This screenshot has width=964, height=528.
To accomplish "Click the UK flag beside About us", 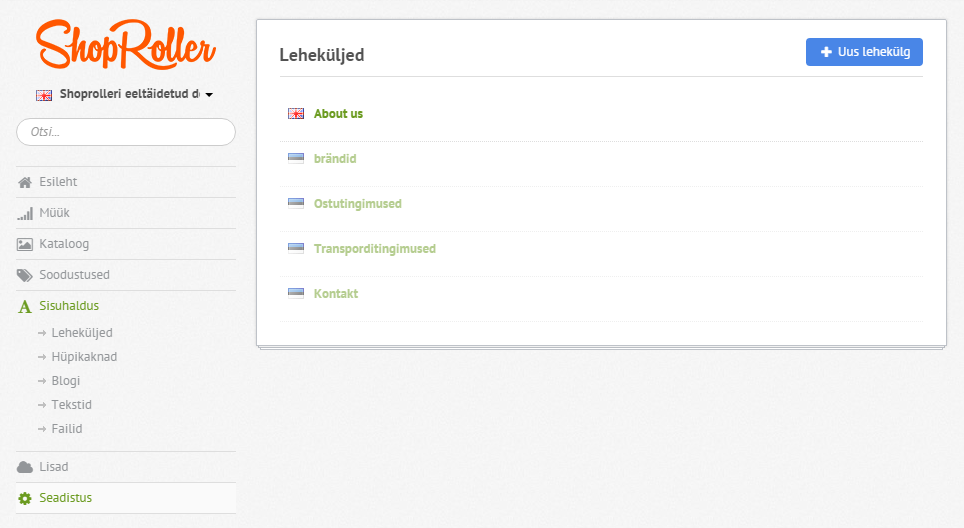I will pos(296,114).
